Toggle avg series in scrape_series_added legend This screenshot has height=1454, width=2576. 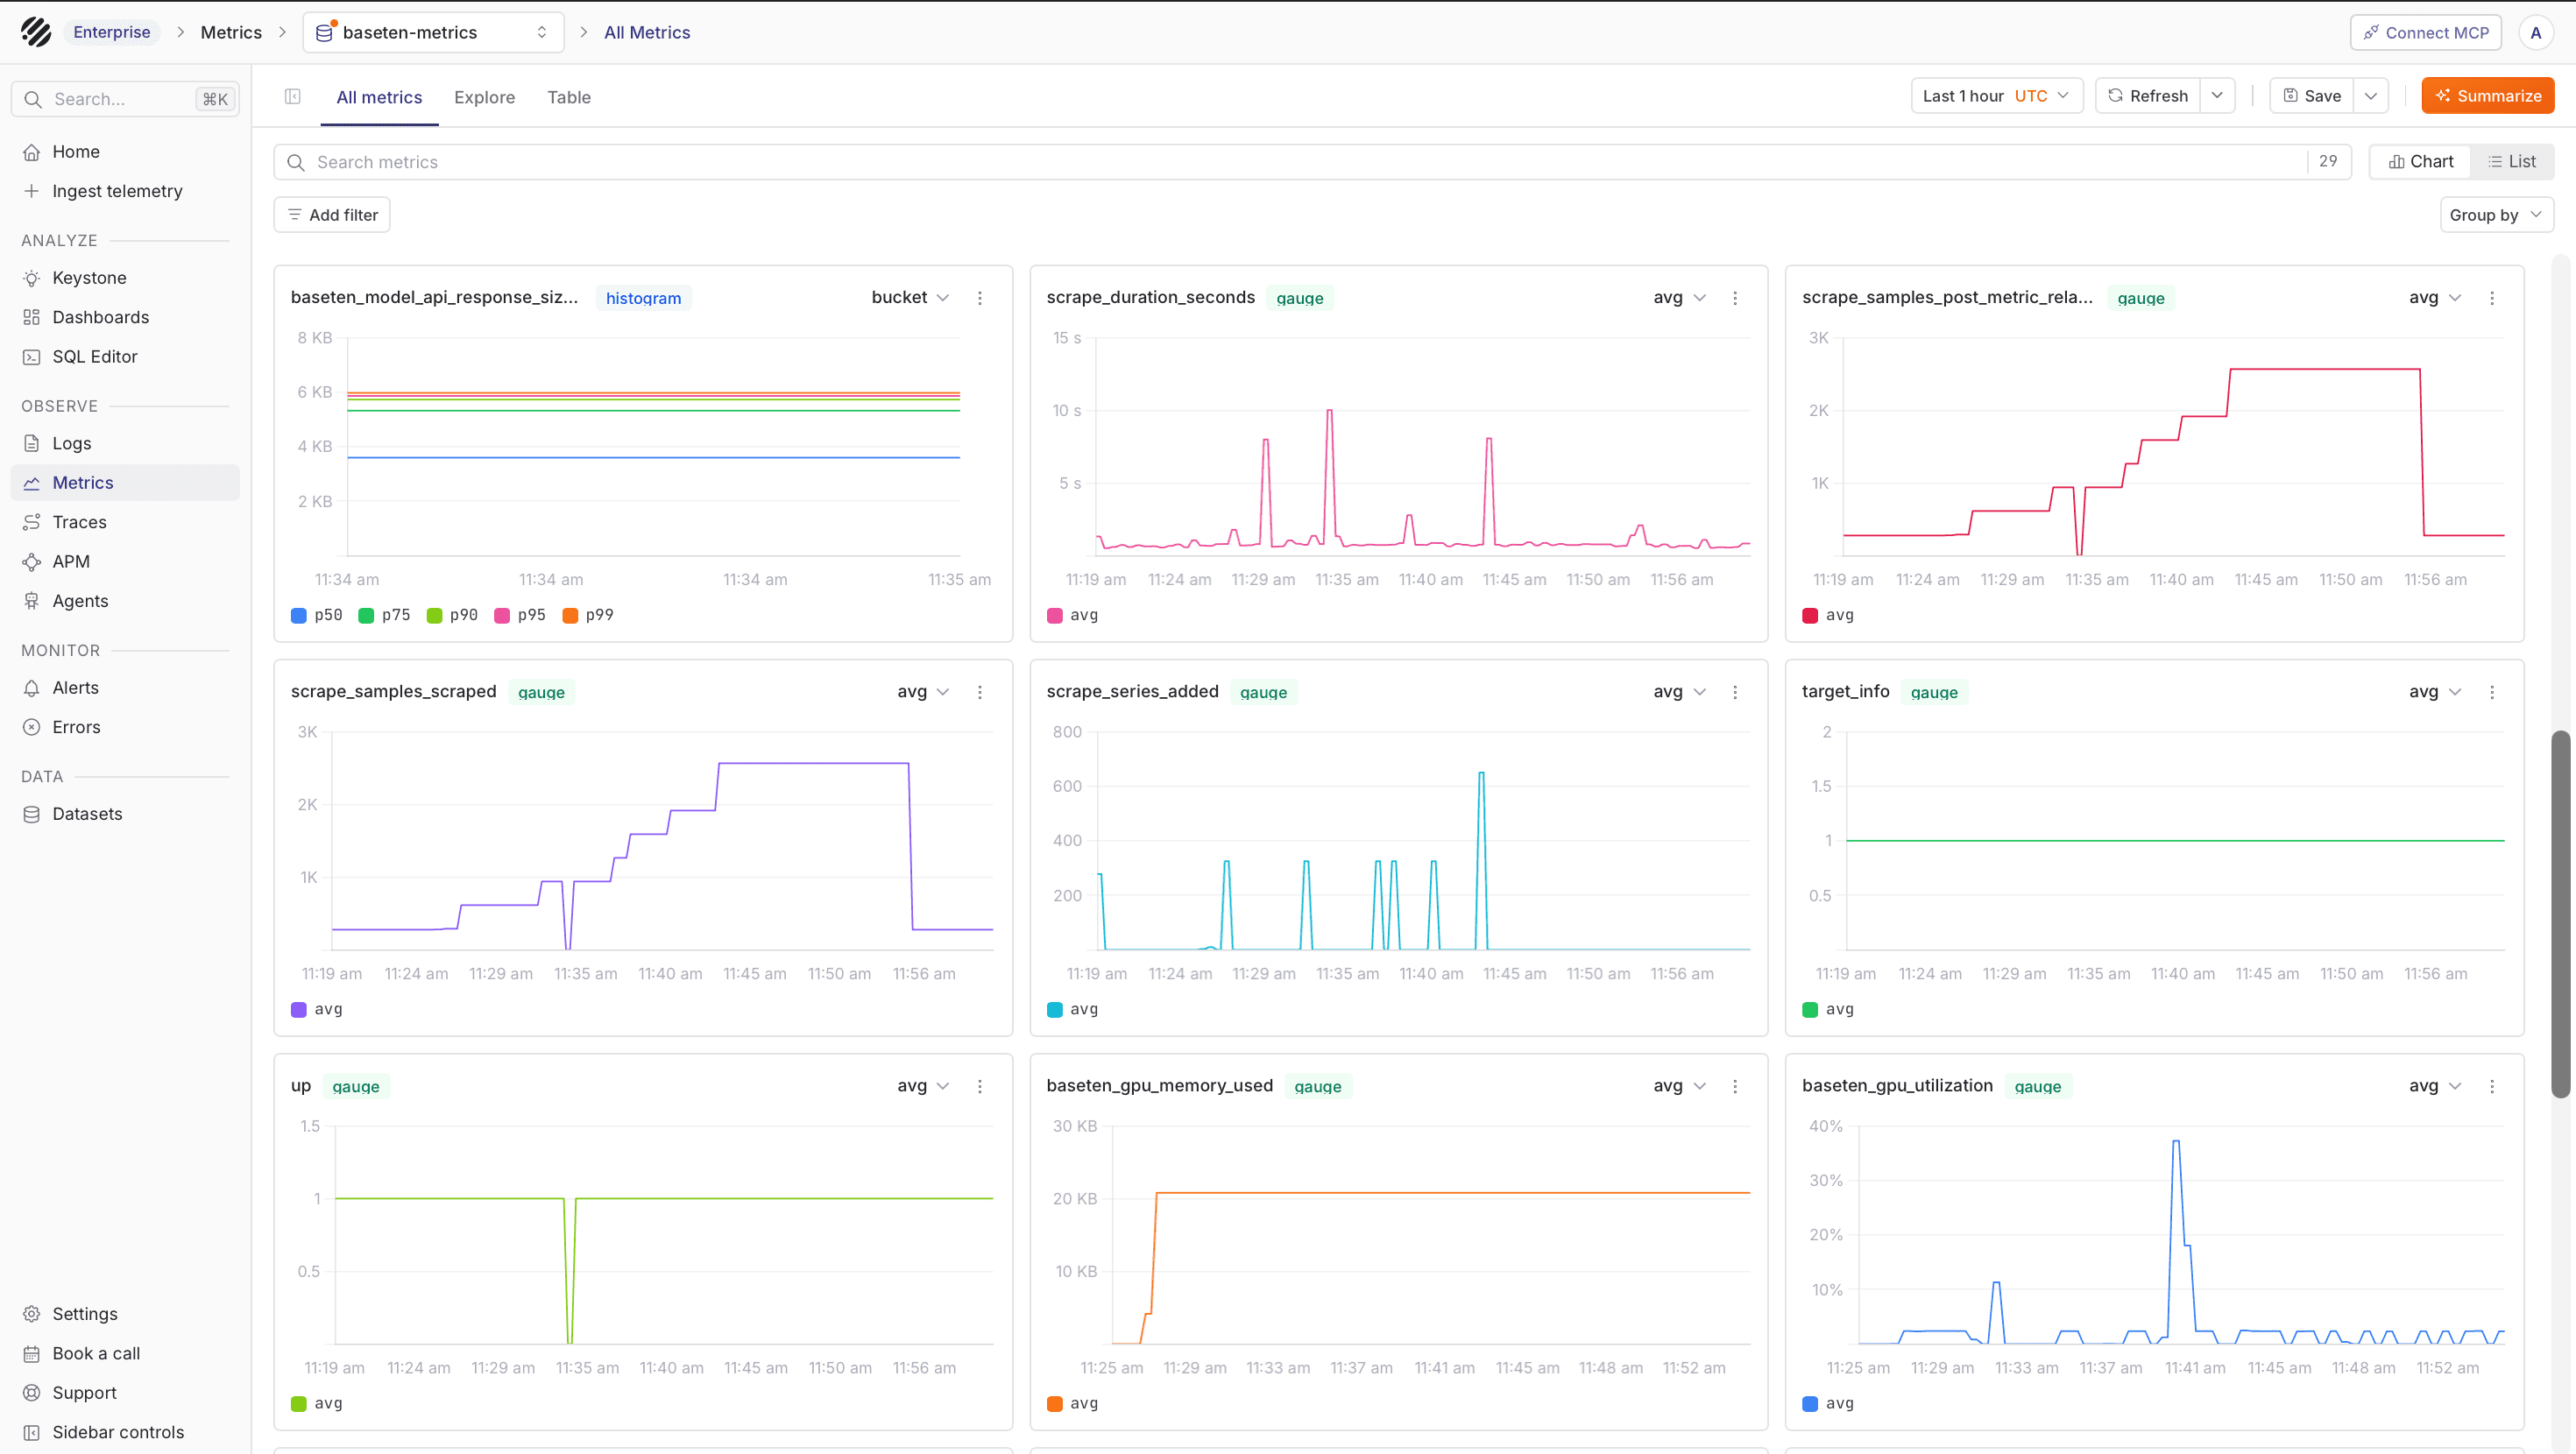[x=1072, y=1009]
